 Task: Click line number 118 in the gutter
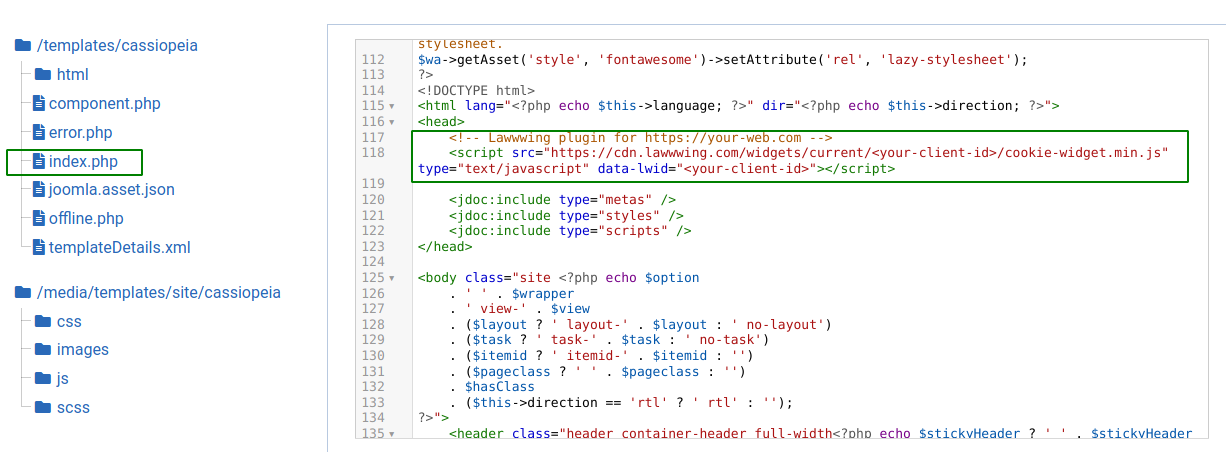pos(373,152)
